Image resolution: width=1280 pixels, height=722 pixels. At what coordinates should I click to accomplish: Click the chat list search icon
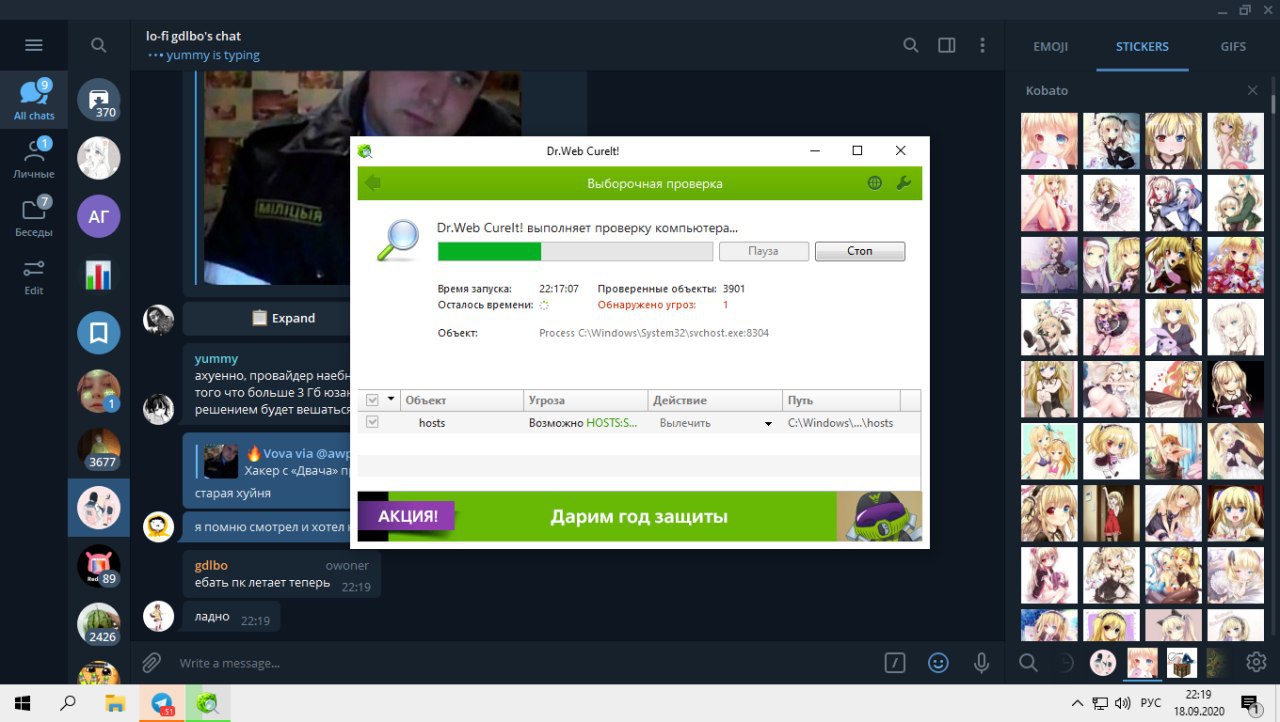(98, 45)
